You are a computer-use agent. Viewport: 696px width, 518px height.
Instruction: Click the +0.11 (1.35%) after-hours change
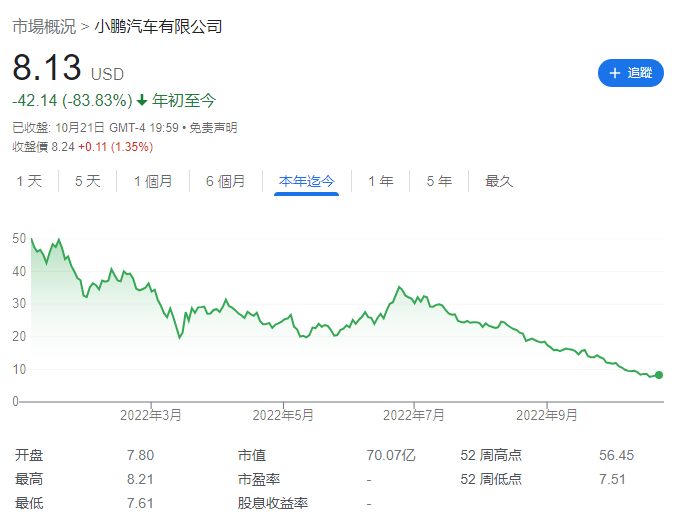[116, 147]
